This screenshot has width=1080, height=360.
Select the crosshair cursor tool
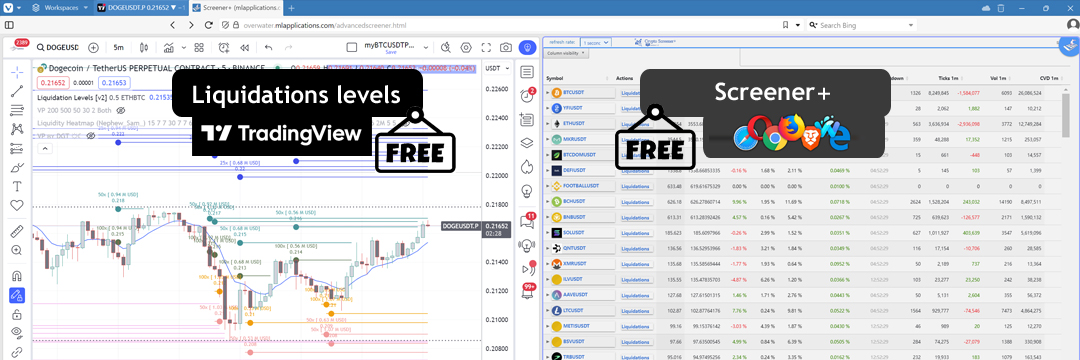pyautogui.click(x=17, y=71)
